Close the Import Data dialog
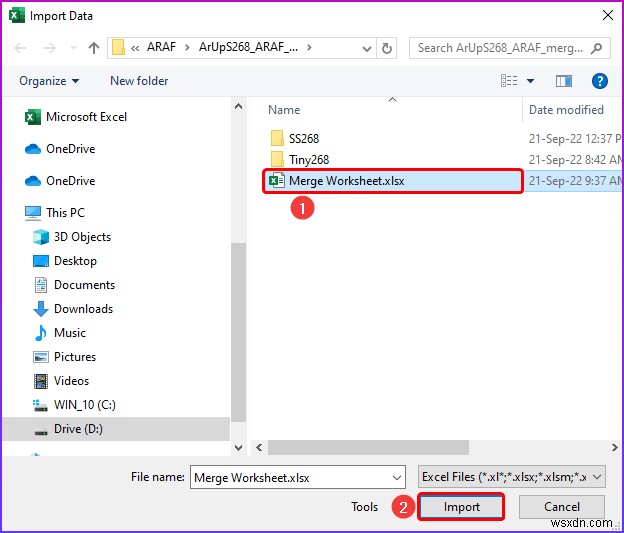 tap(607, 16)
